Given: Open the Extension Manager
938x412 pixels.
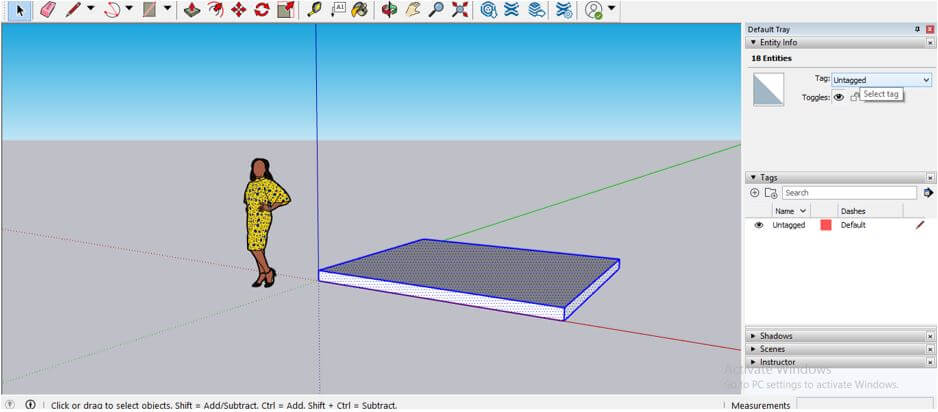Looking at the screenshot, I should tap(564, 10).
